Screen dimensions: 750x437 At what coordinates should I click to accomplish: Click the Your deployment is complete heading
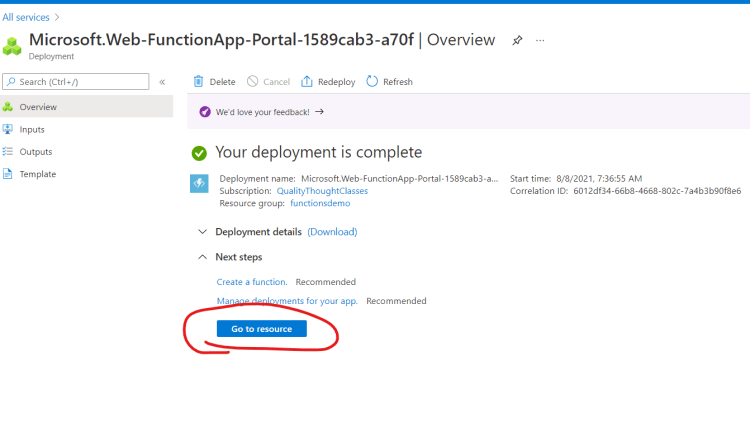click(x=319, y=152)
